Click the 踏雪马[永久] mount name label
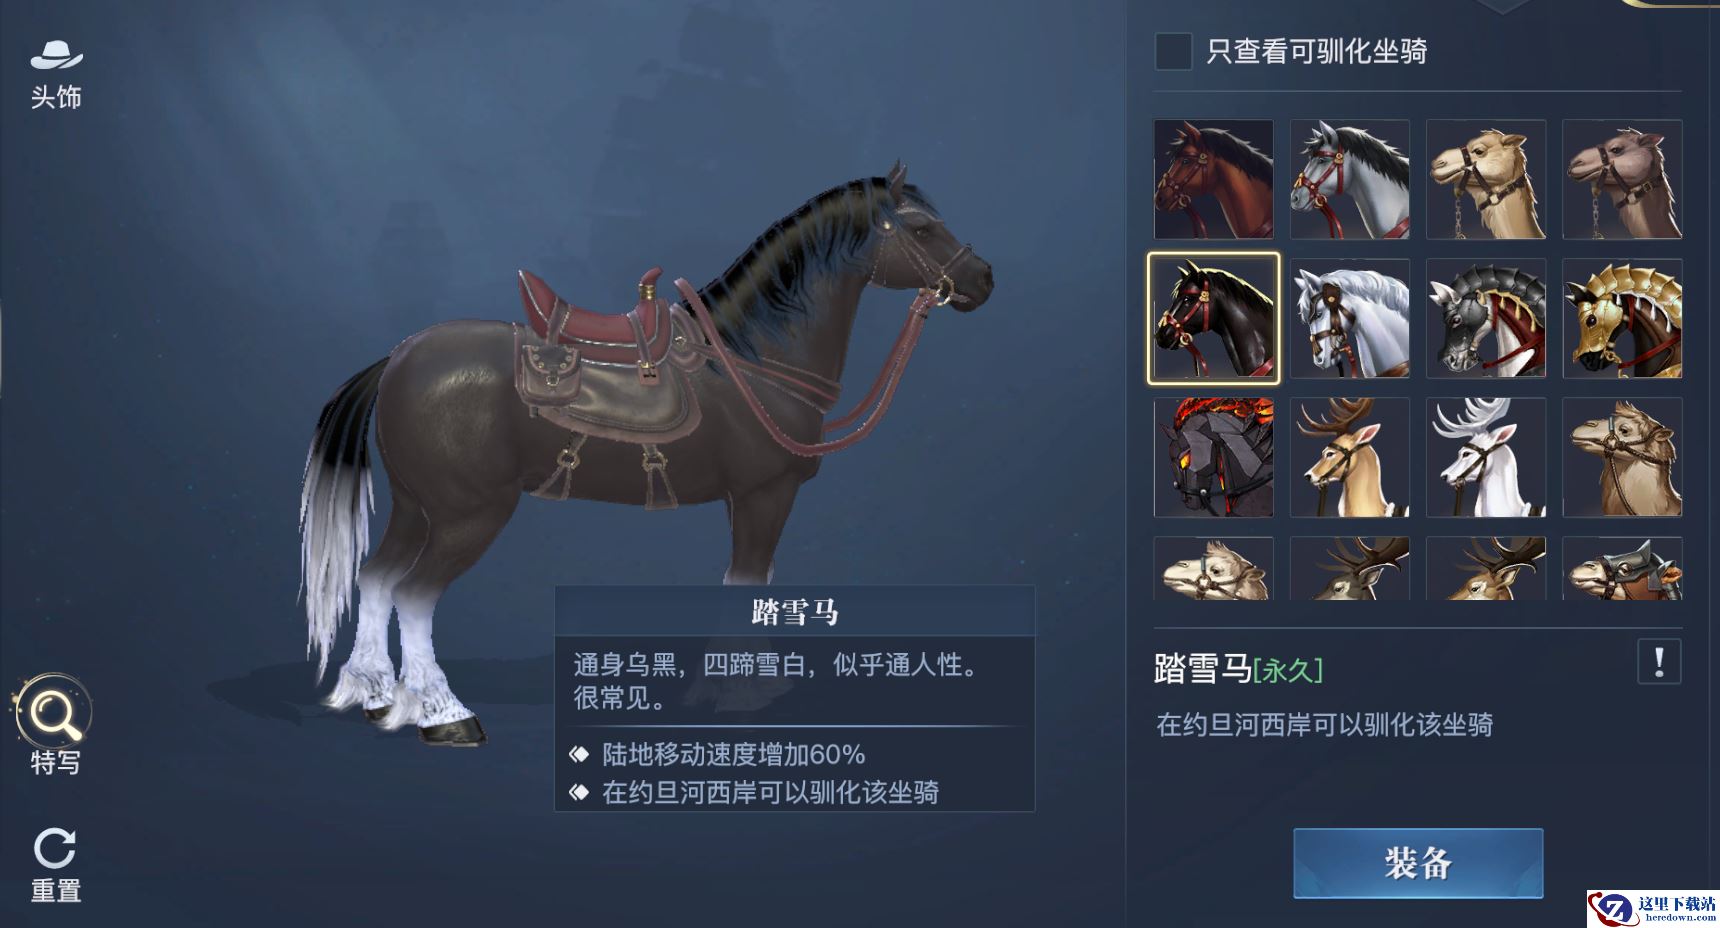The image size is (1720, 928). (1238, 668)
